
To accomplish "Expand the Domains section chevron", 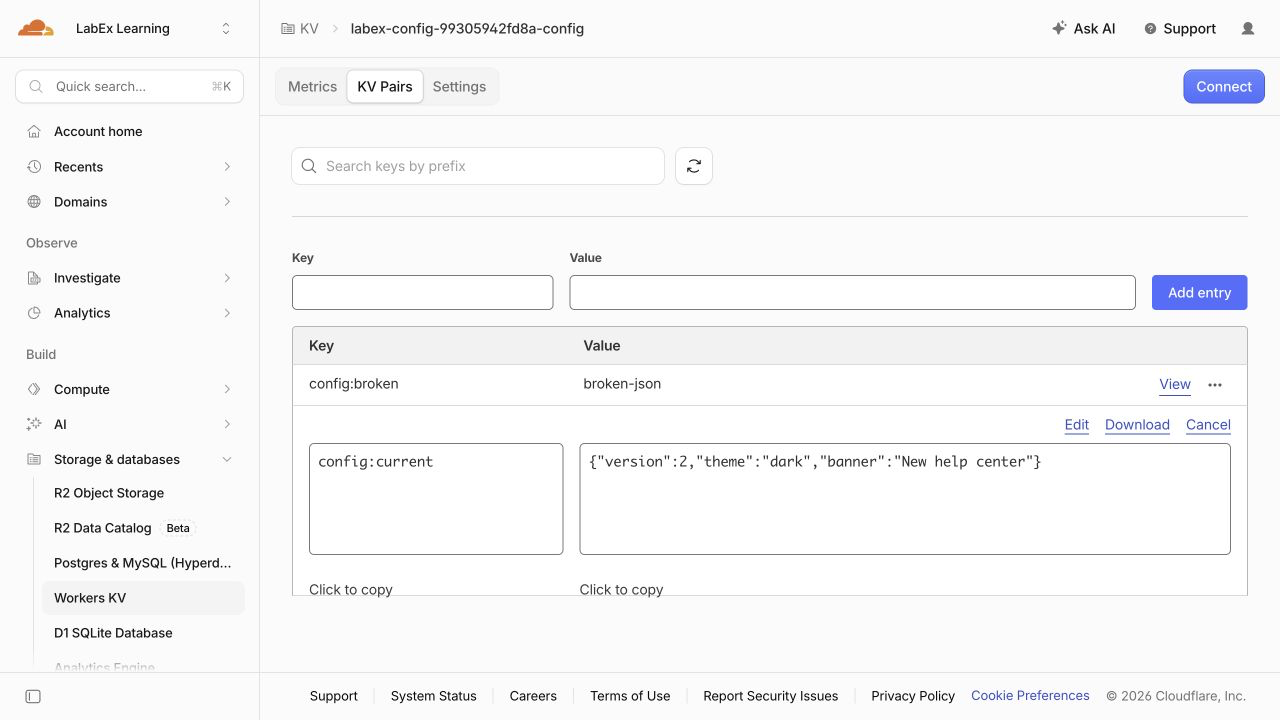I will [227, 202].
